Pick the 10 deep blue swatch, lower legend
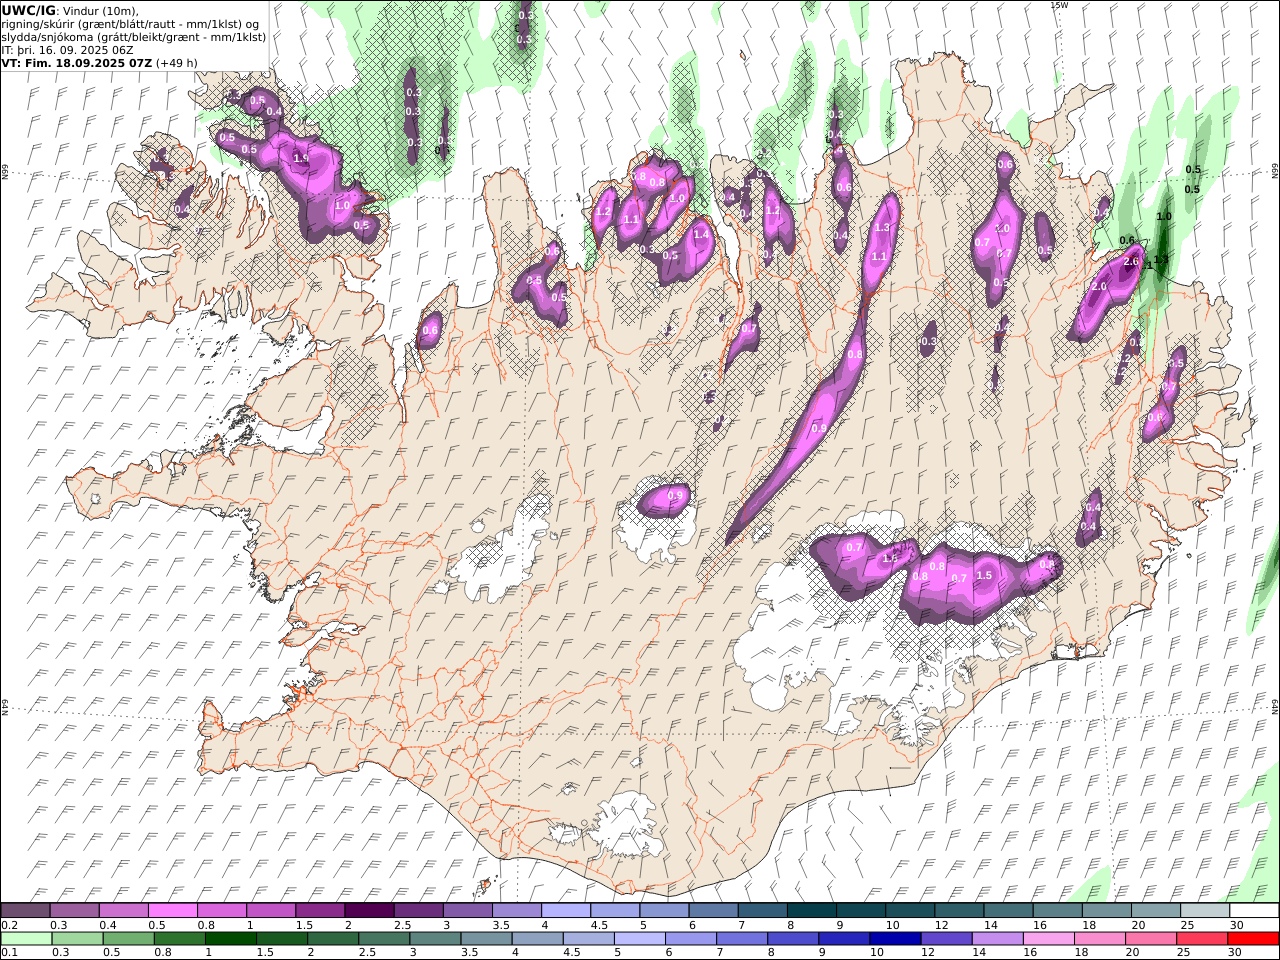Viewport: 1280px width, 960px height. (x=895, y=939)
